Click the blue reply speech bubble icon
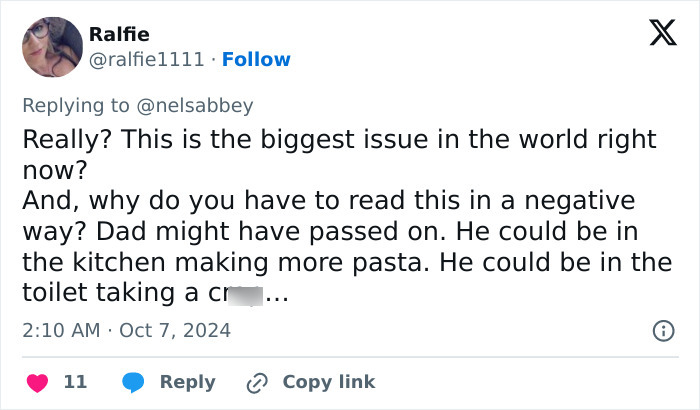The image size is (700, 410). tap(132, 382)
